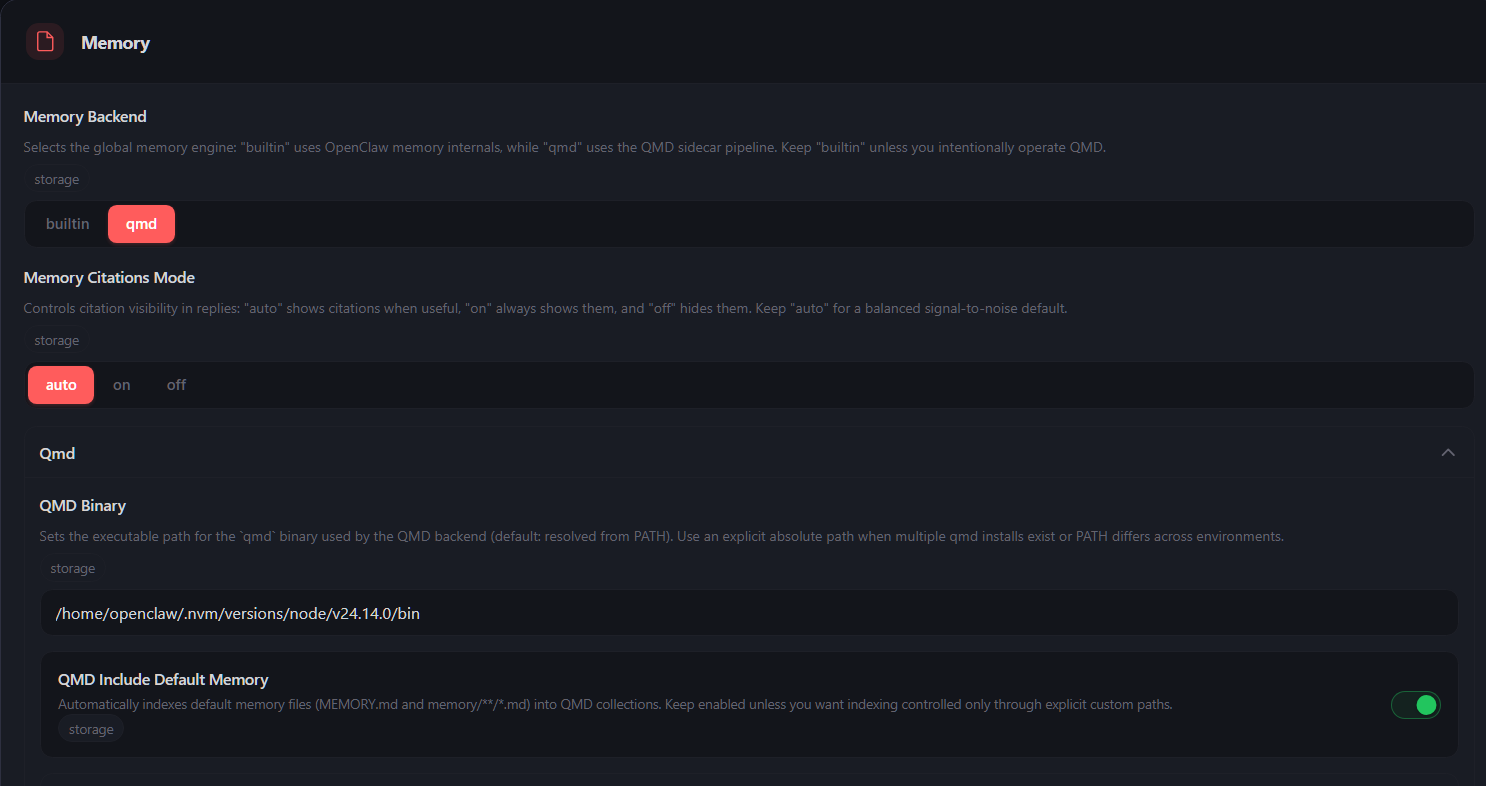Collapse the Qmd section with chevron
This screenshot has height=786, width=1486.
[1447, 453]
